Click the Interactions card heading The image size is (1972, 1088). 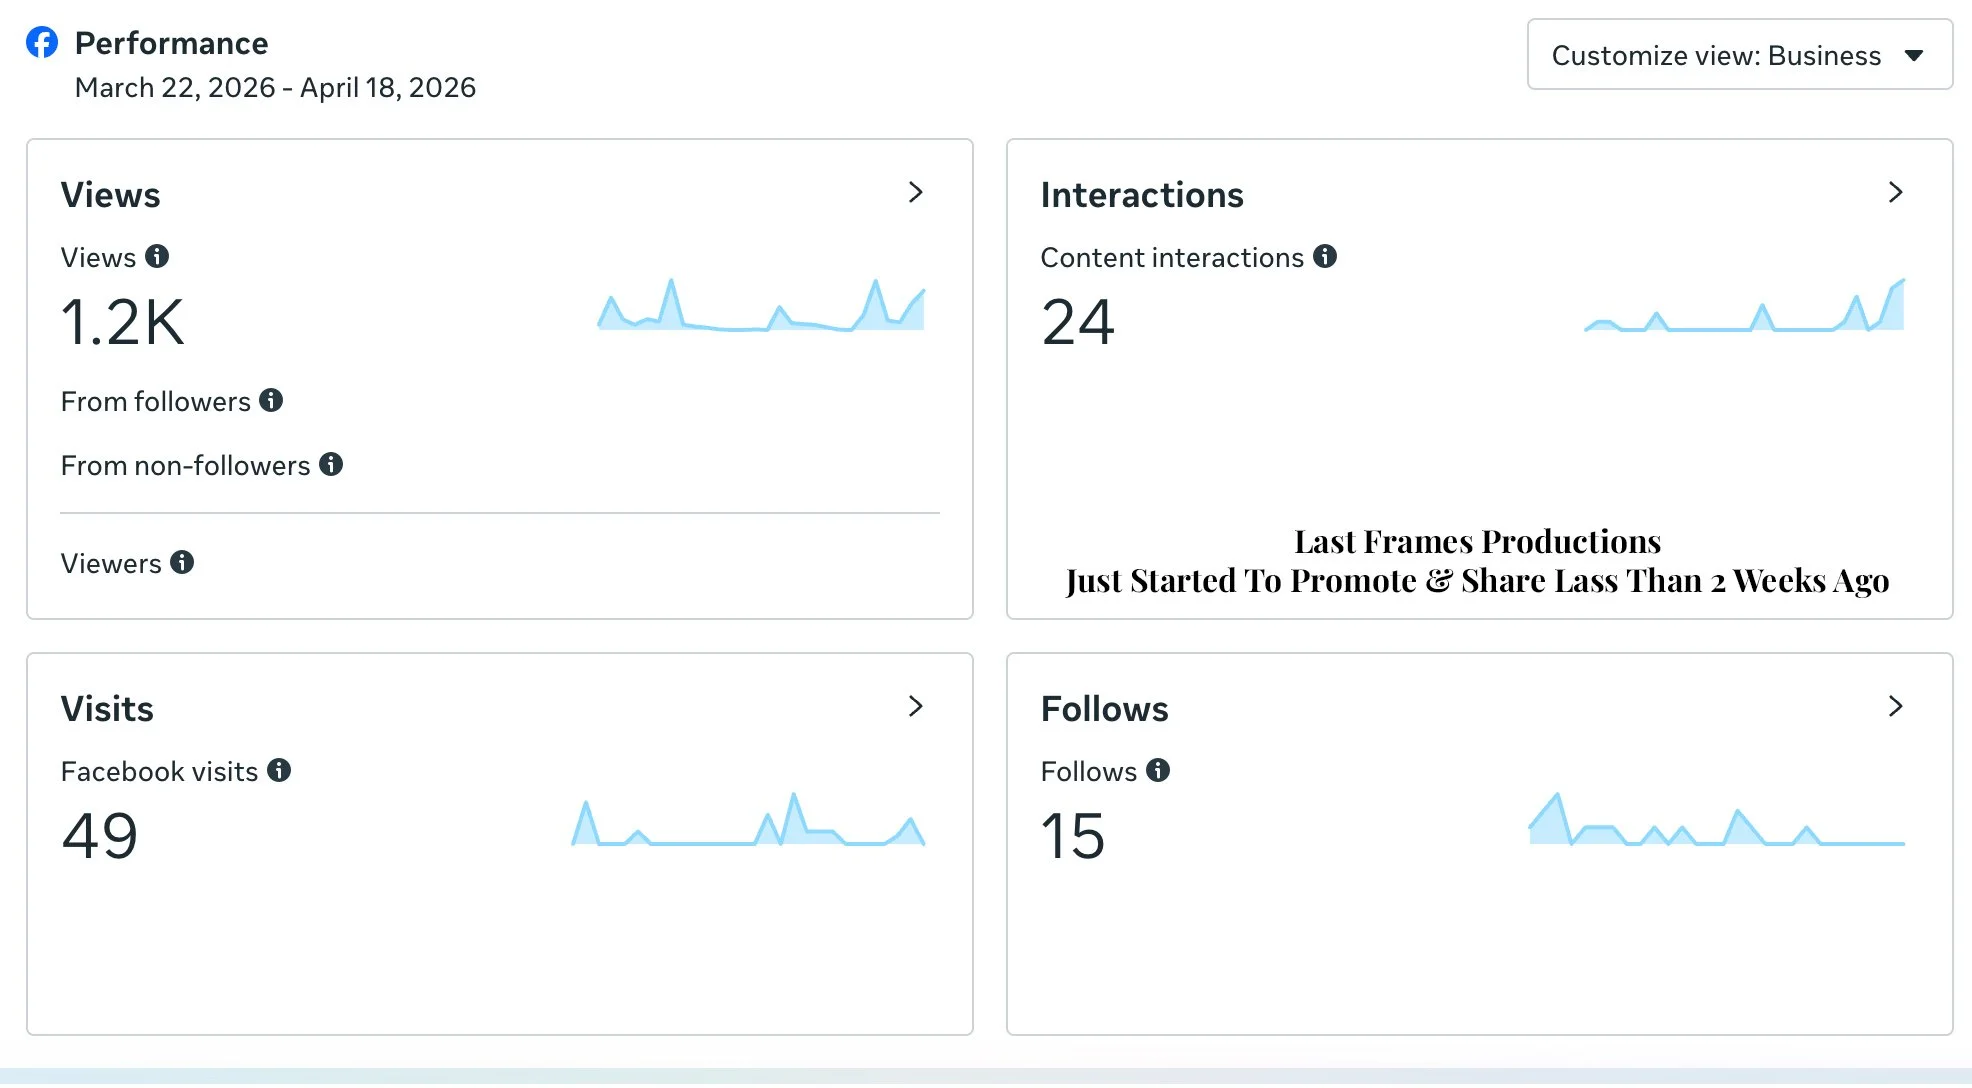tap(1142, 194)
